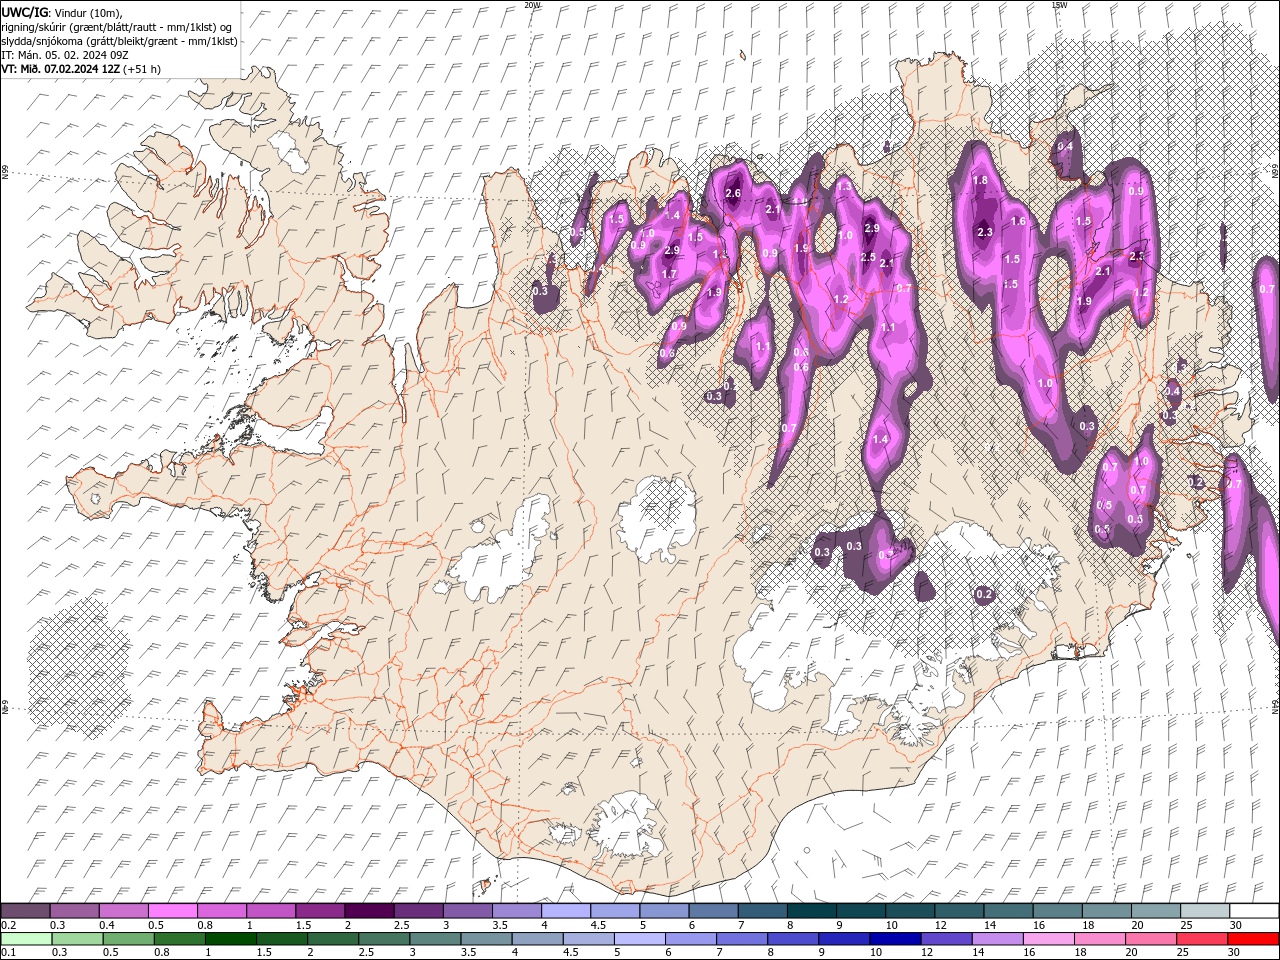This screenshot has height=960, width=1280.
Task: Click the "20W" longitude label on the top edge
Action: (532, 5)
